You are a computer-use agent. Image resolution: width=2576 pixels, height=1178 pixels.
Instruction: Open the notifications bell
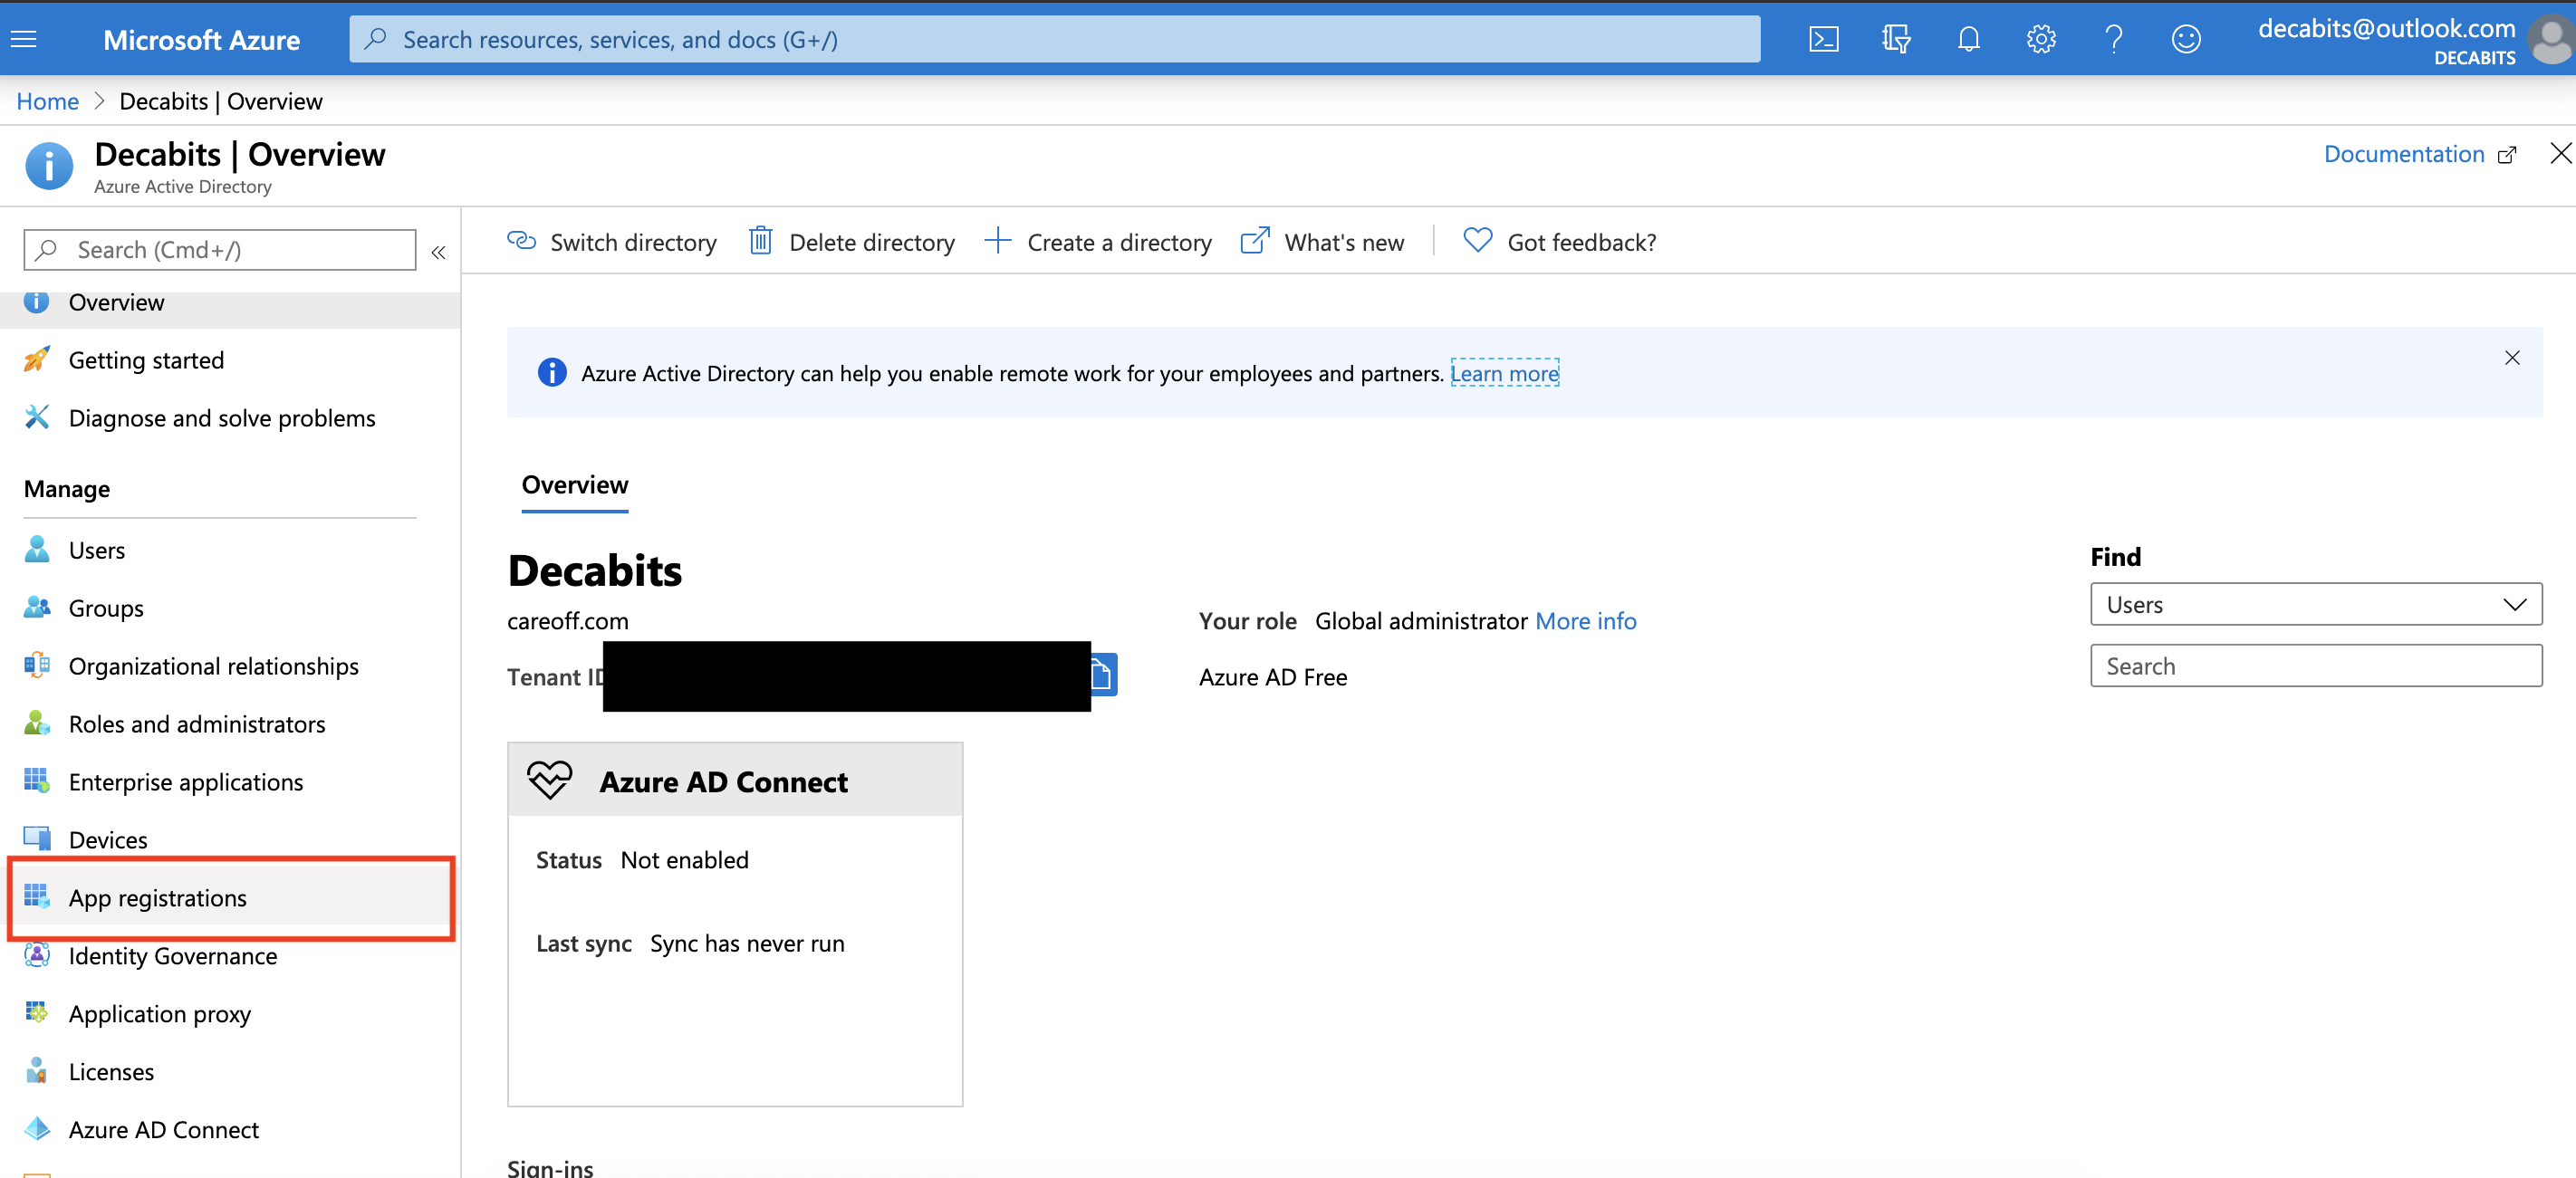1968,39
